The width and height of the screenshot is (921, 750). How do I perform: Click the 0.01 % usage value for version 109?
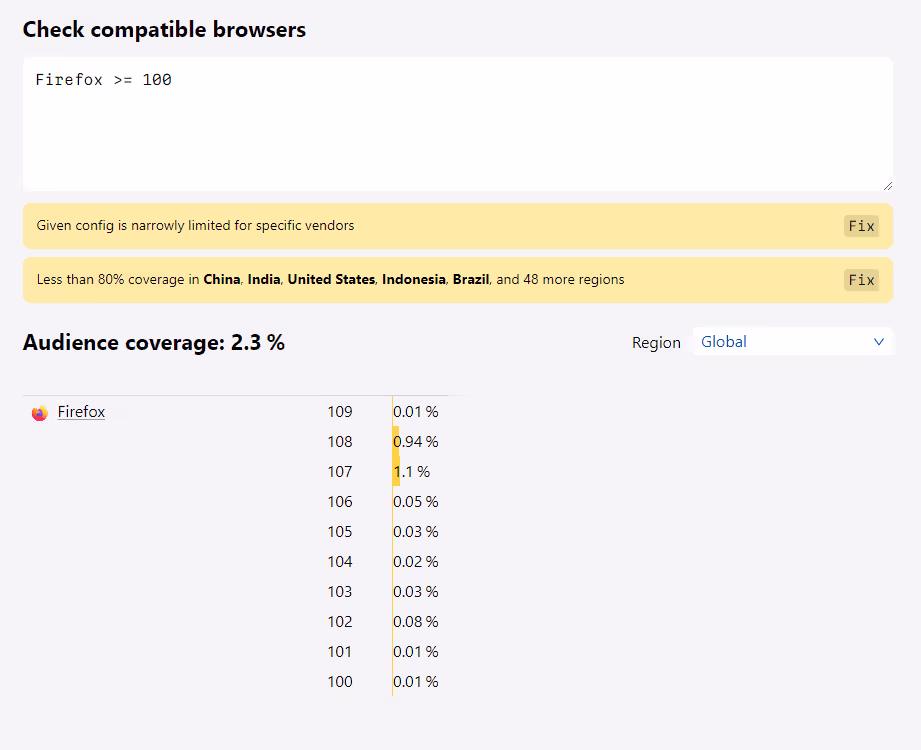coord(416,412)
